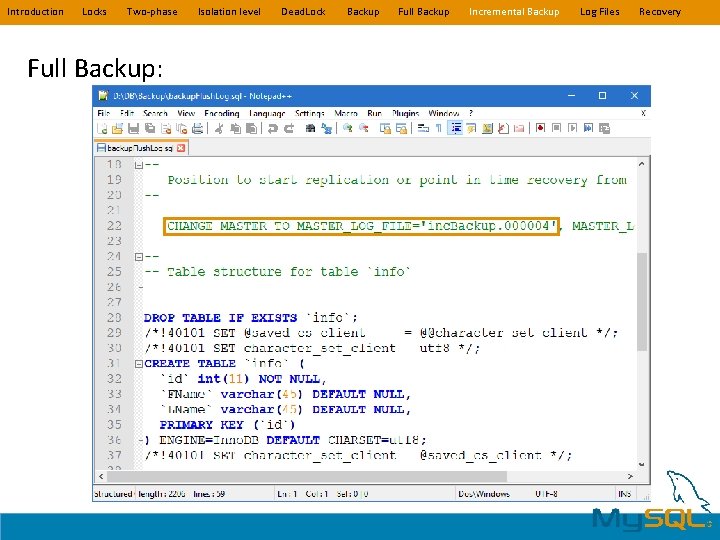The width and height of the screenshot is (720, 540).
Task: Toggle Show All Characters pilcrow icon
Action: coord(439,129)
